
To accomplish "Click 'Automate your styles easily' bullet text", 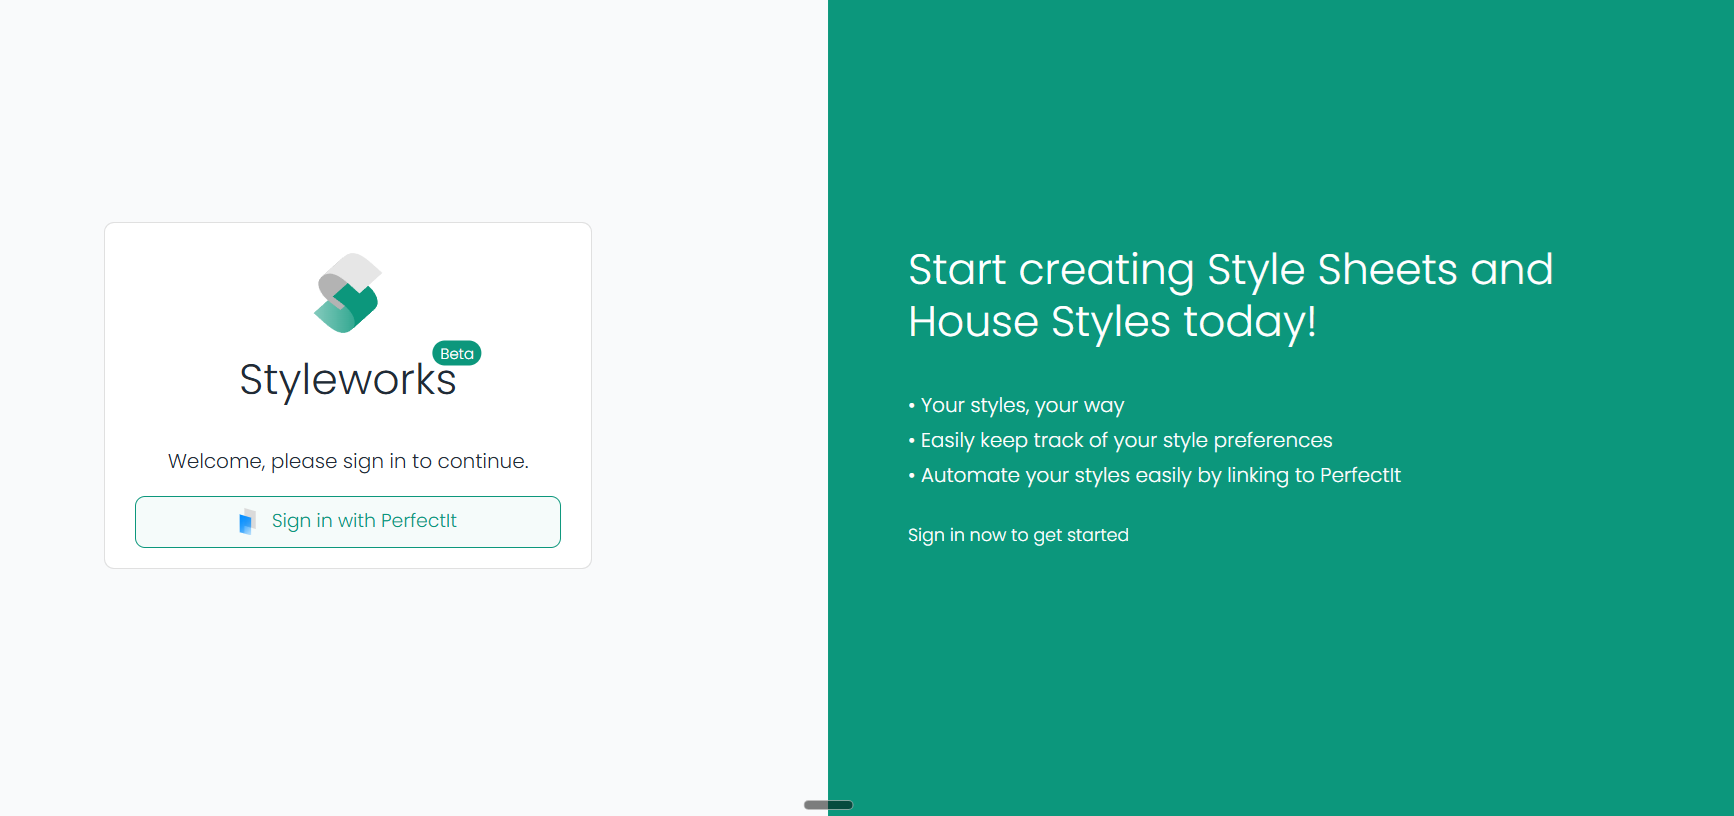I will 1155,475.
